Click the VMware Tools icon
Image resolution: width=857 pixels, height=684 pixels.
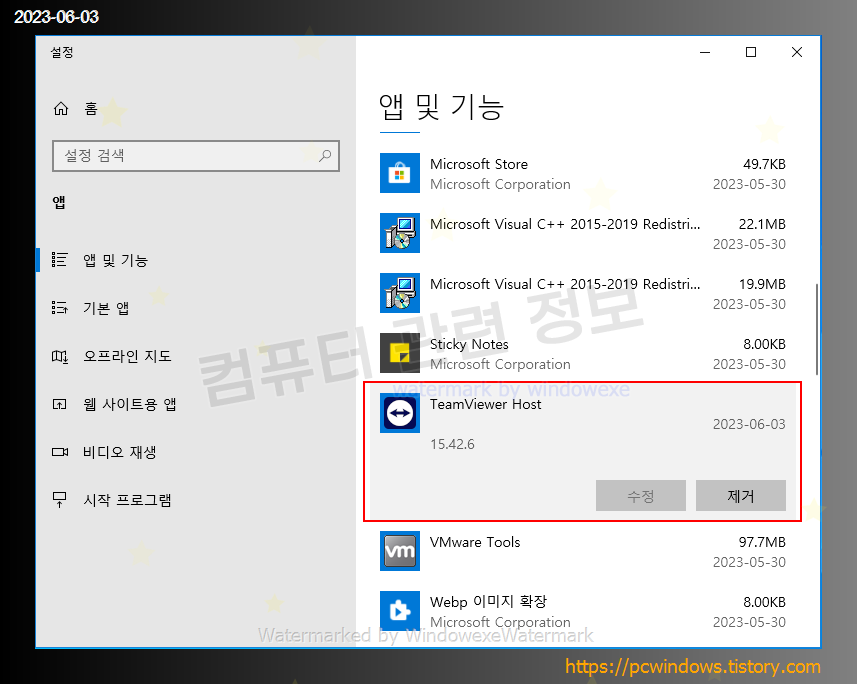click(400, 551)
